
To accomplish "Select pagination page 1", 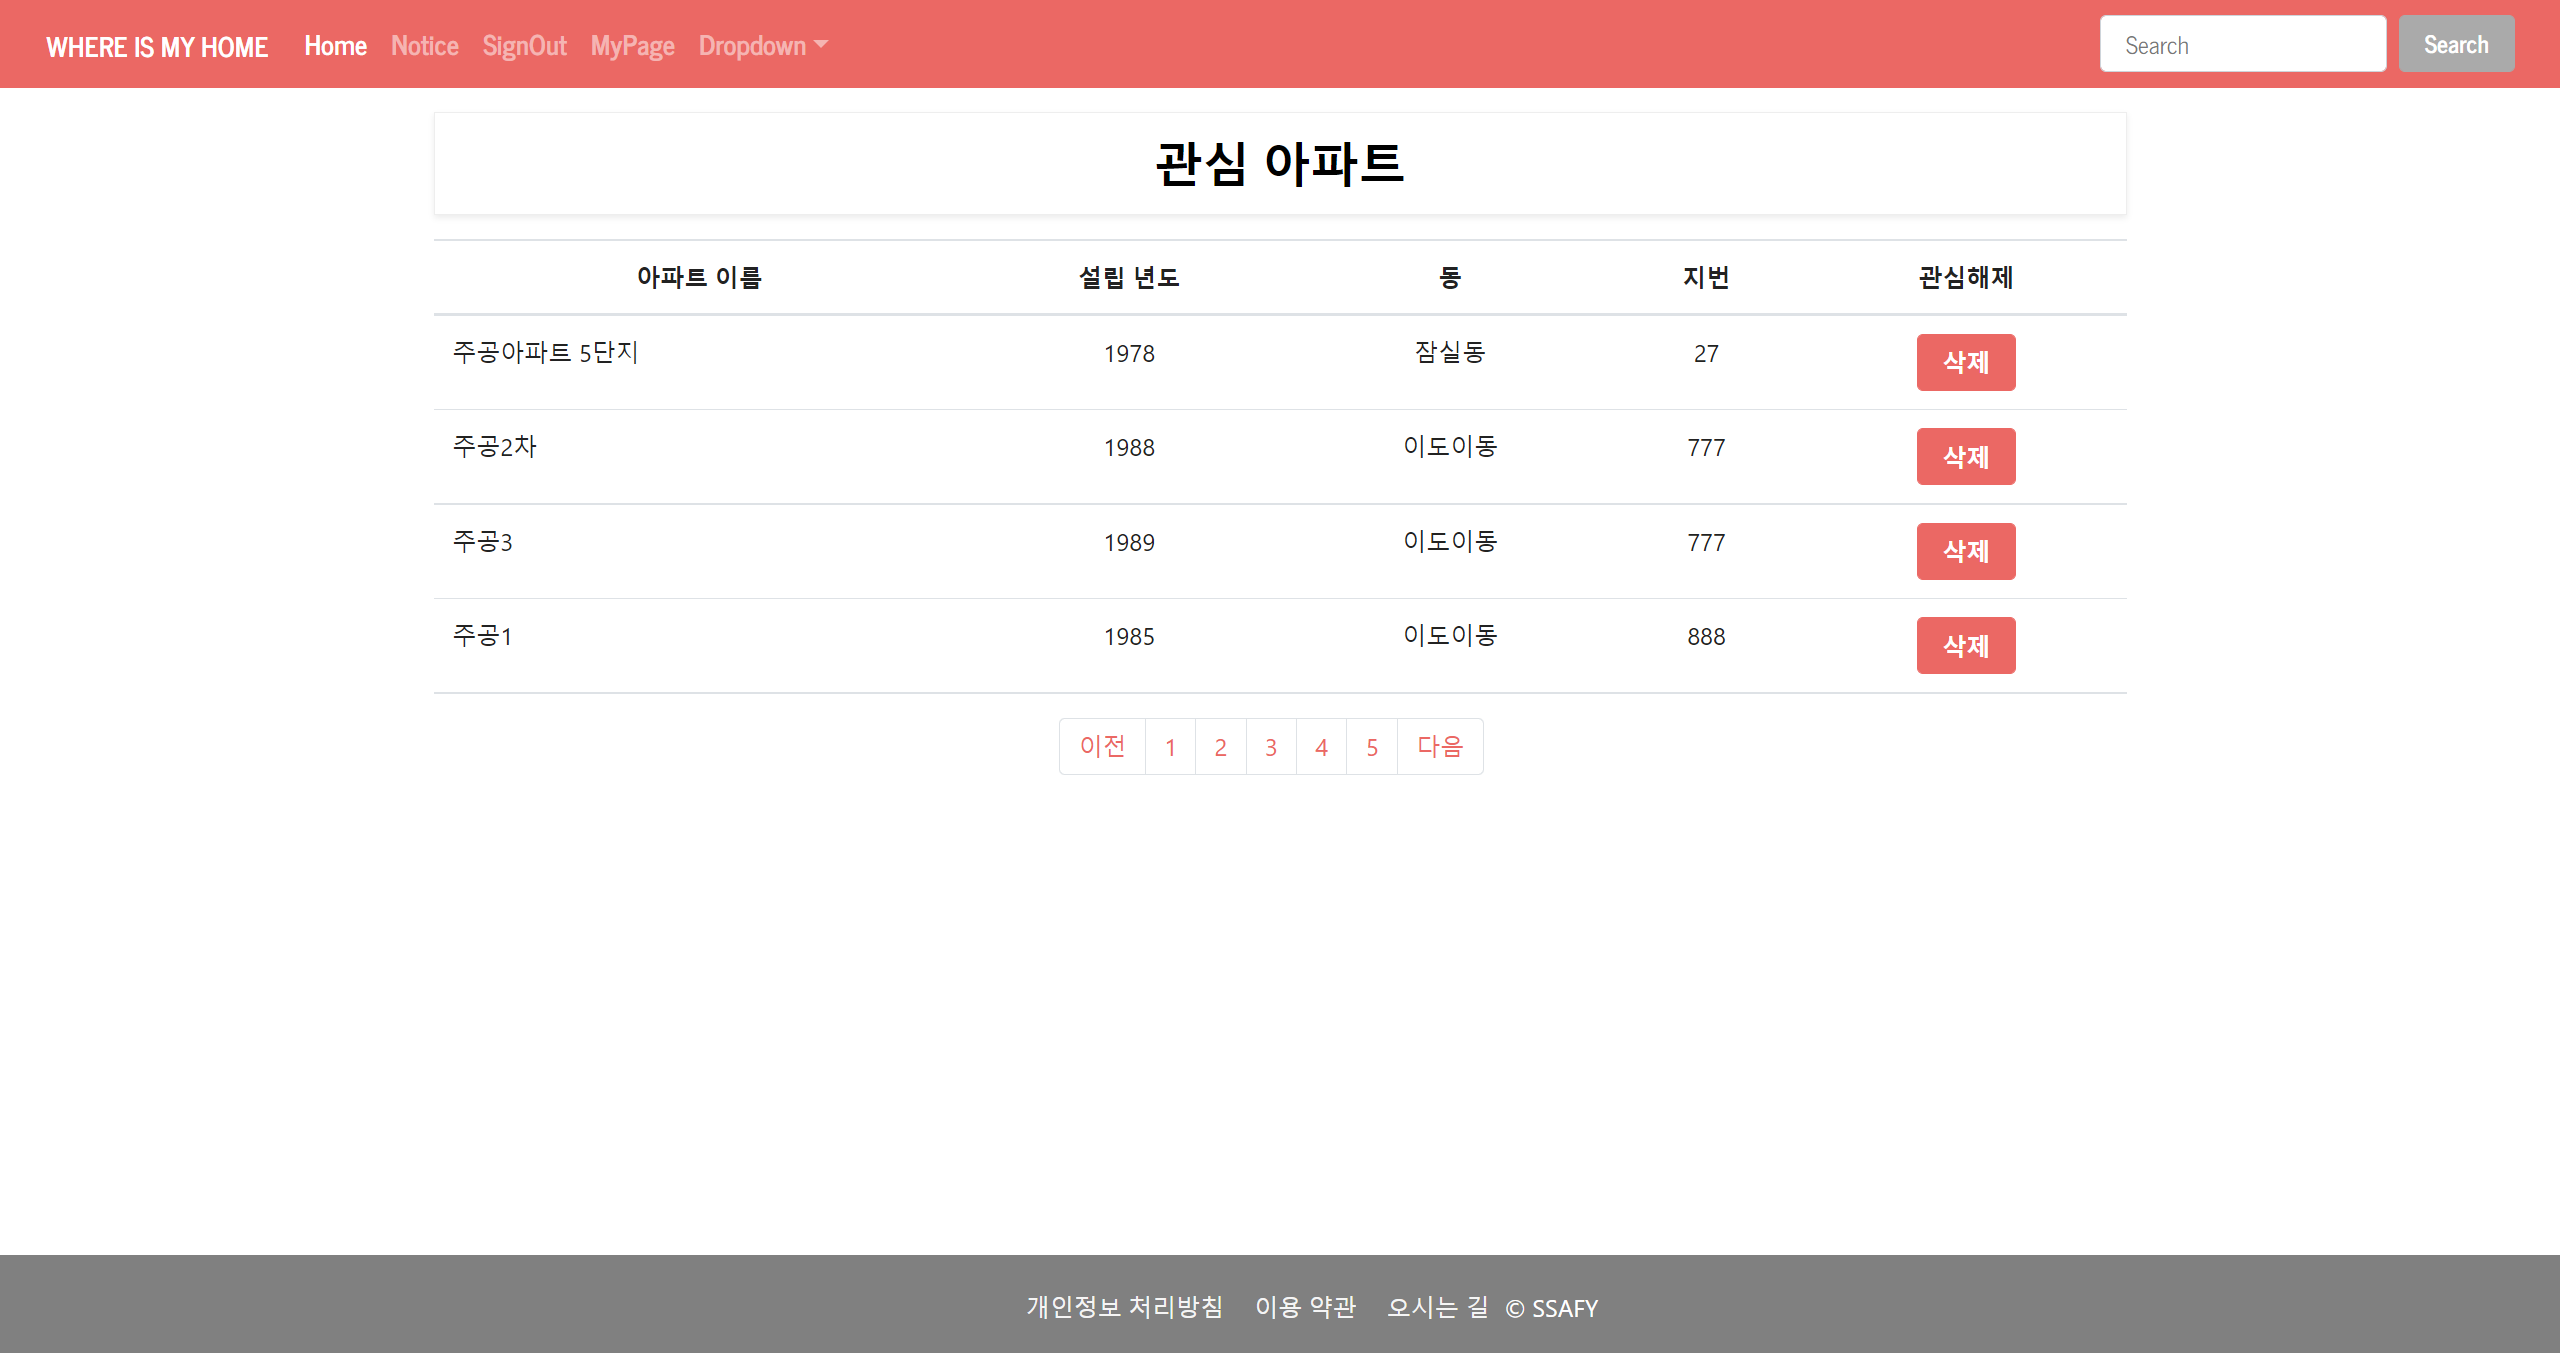I will 1170,746.
